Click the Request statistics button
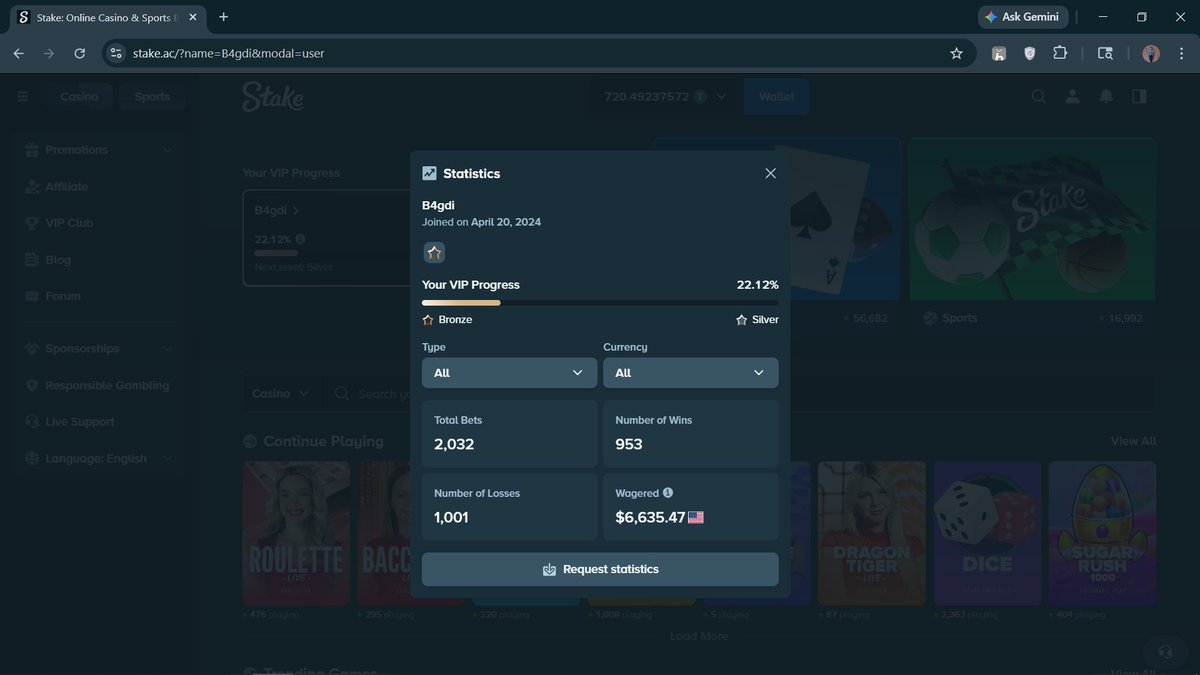 coord(600,569)
